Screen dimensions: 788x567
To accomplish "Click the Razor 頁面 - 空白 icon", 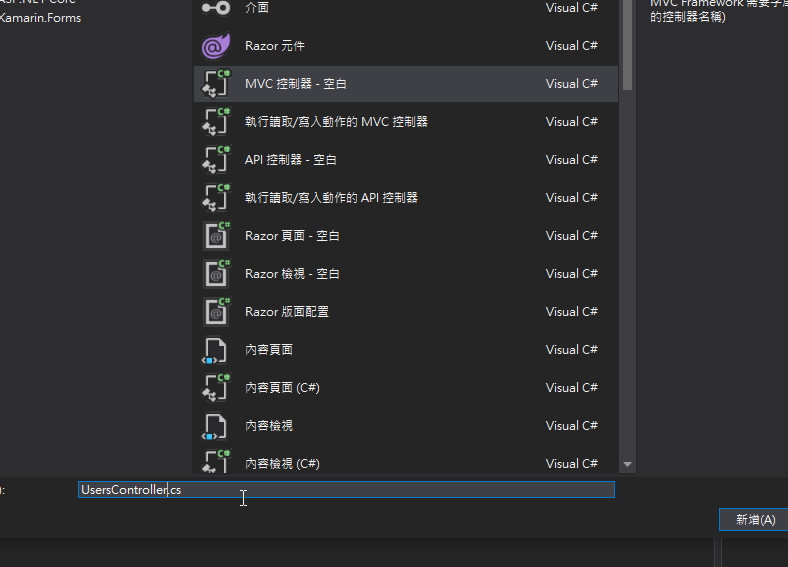I will (216, 236).
